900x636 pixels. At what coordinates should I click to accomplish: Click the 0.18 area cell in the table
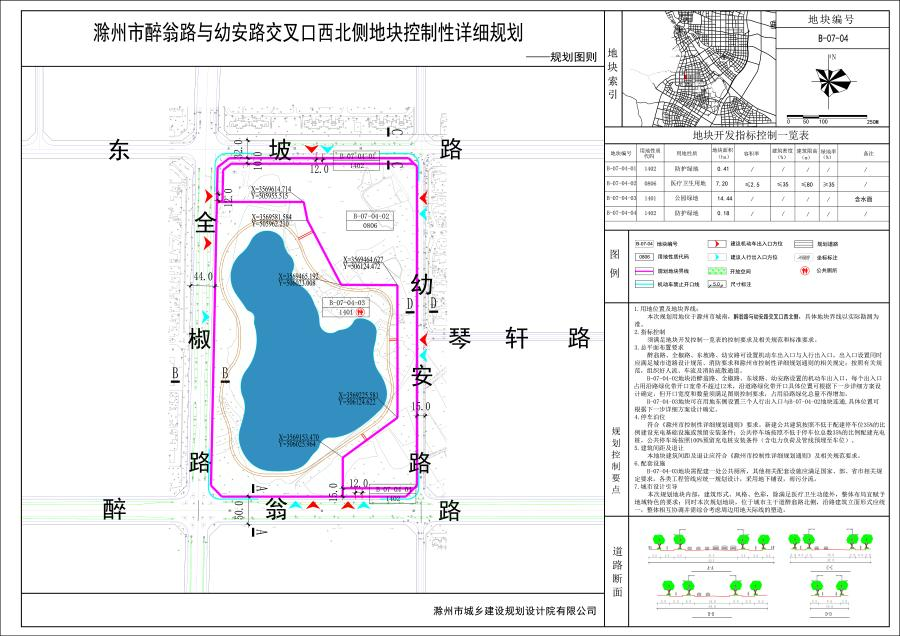[x=722, y=213]
